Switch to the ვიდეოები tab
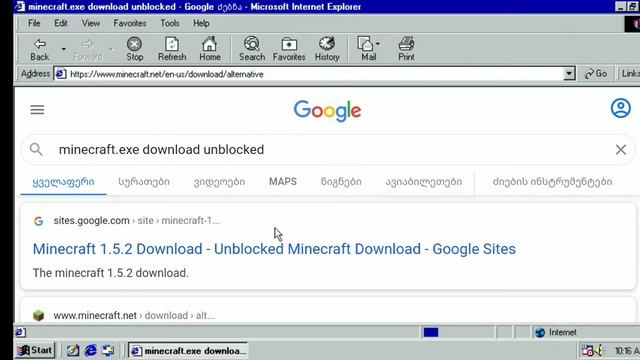Image resolution: width=640 pixels, height=360 pixels. click(219, 182)
